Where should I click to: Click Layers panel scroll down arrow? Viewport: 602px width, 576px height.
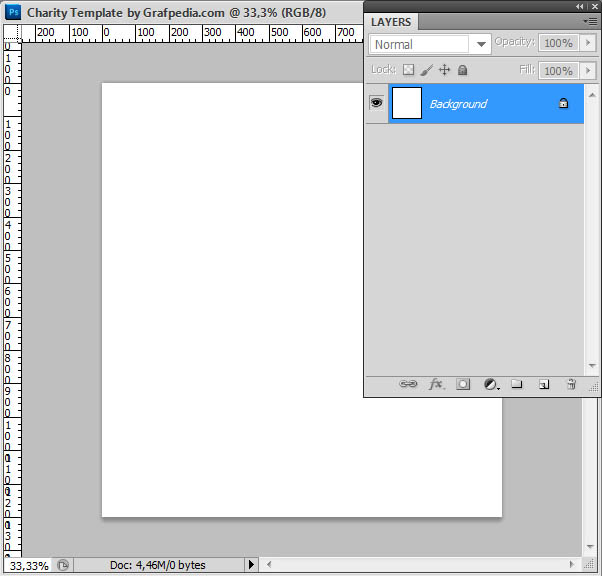tap(592, 366)
